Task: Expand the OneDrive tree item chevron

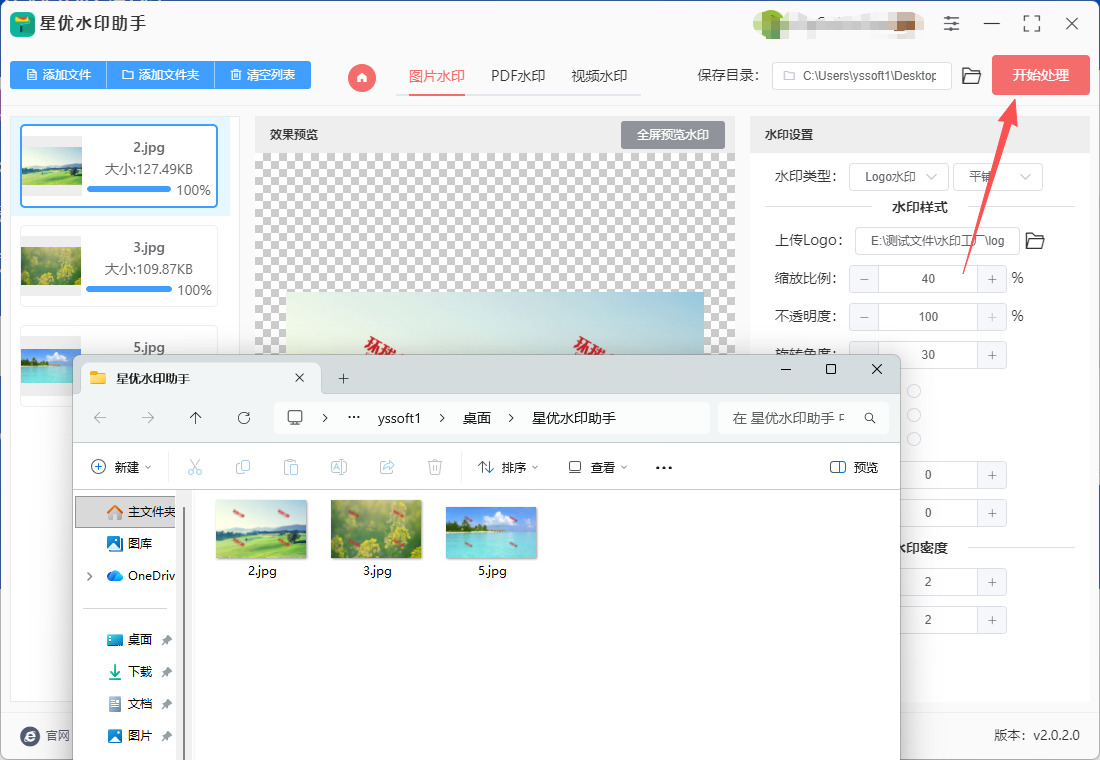Action: 90,576
